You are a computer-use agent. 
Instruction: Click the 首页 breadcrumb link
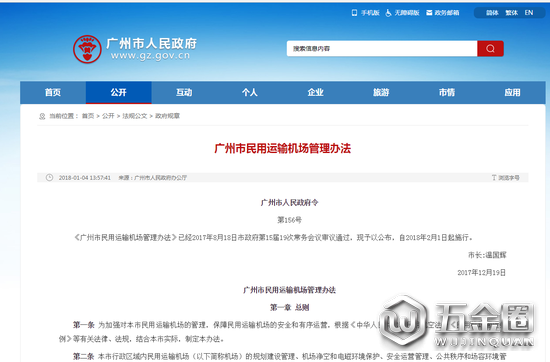click(x=88, y=116)
